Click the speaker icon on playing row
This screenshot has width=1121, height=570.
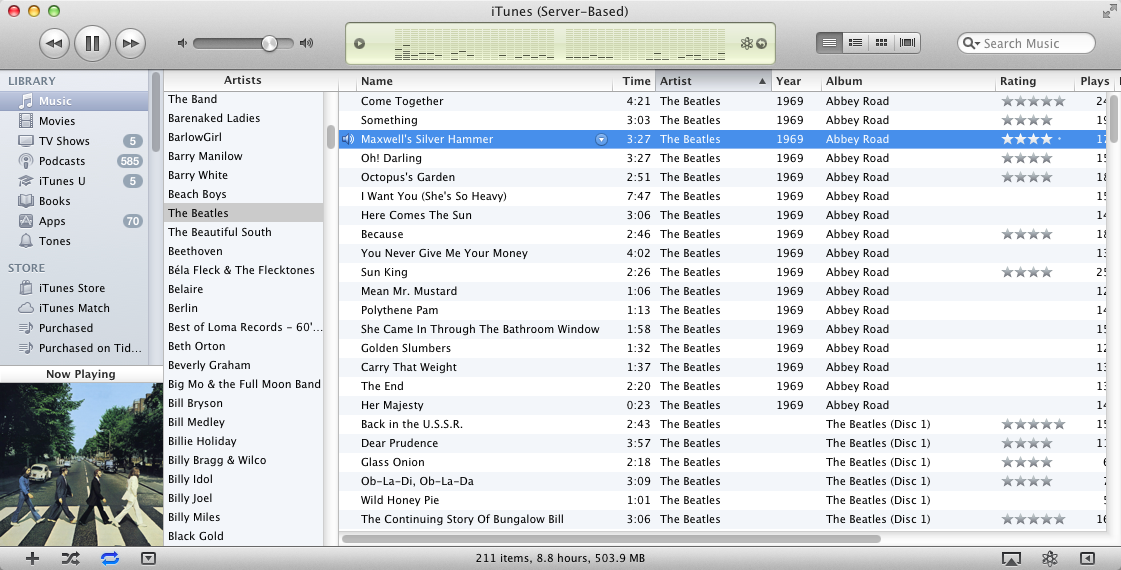(x=348, y=139)
